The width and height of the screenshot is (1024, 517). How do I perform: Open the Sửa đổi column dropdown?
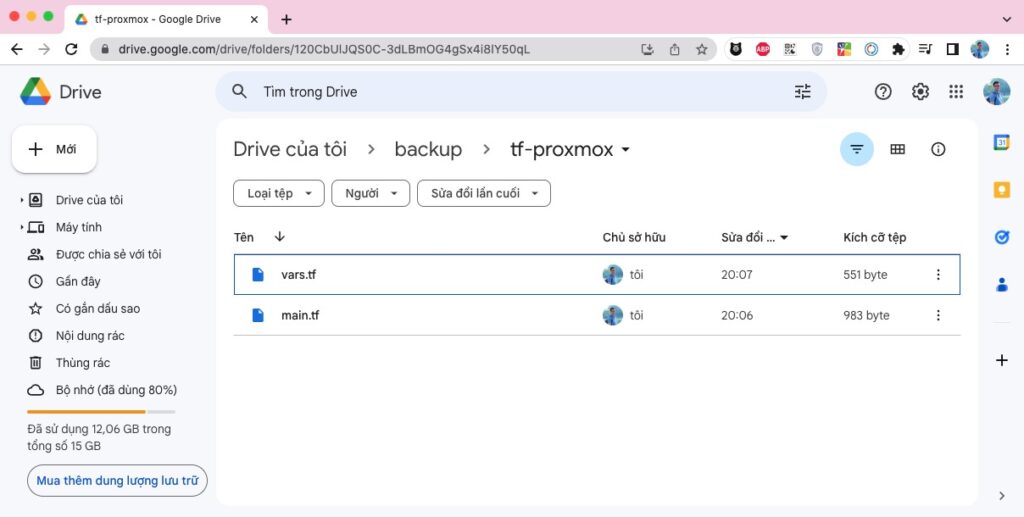point(784,238)
